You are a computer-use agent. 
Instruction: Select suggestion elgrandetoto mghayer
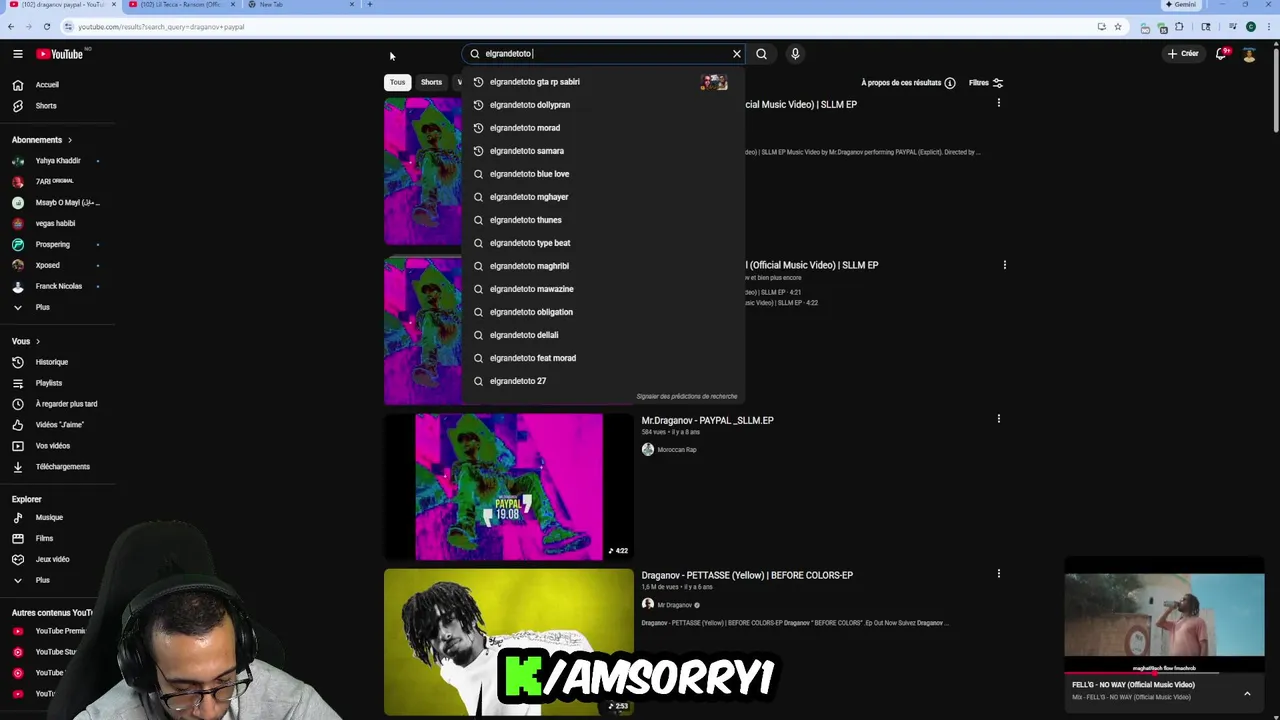pos(603,197)
